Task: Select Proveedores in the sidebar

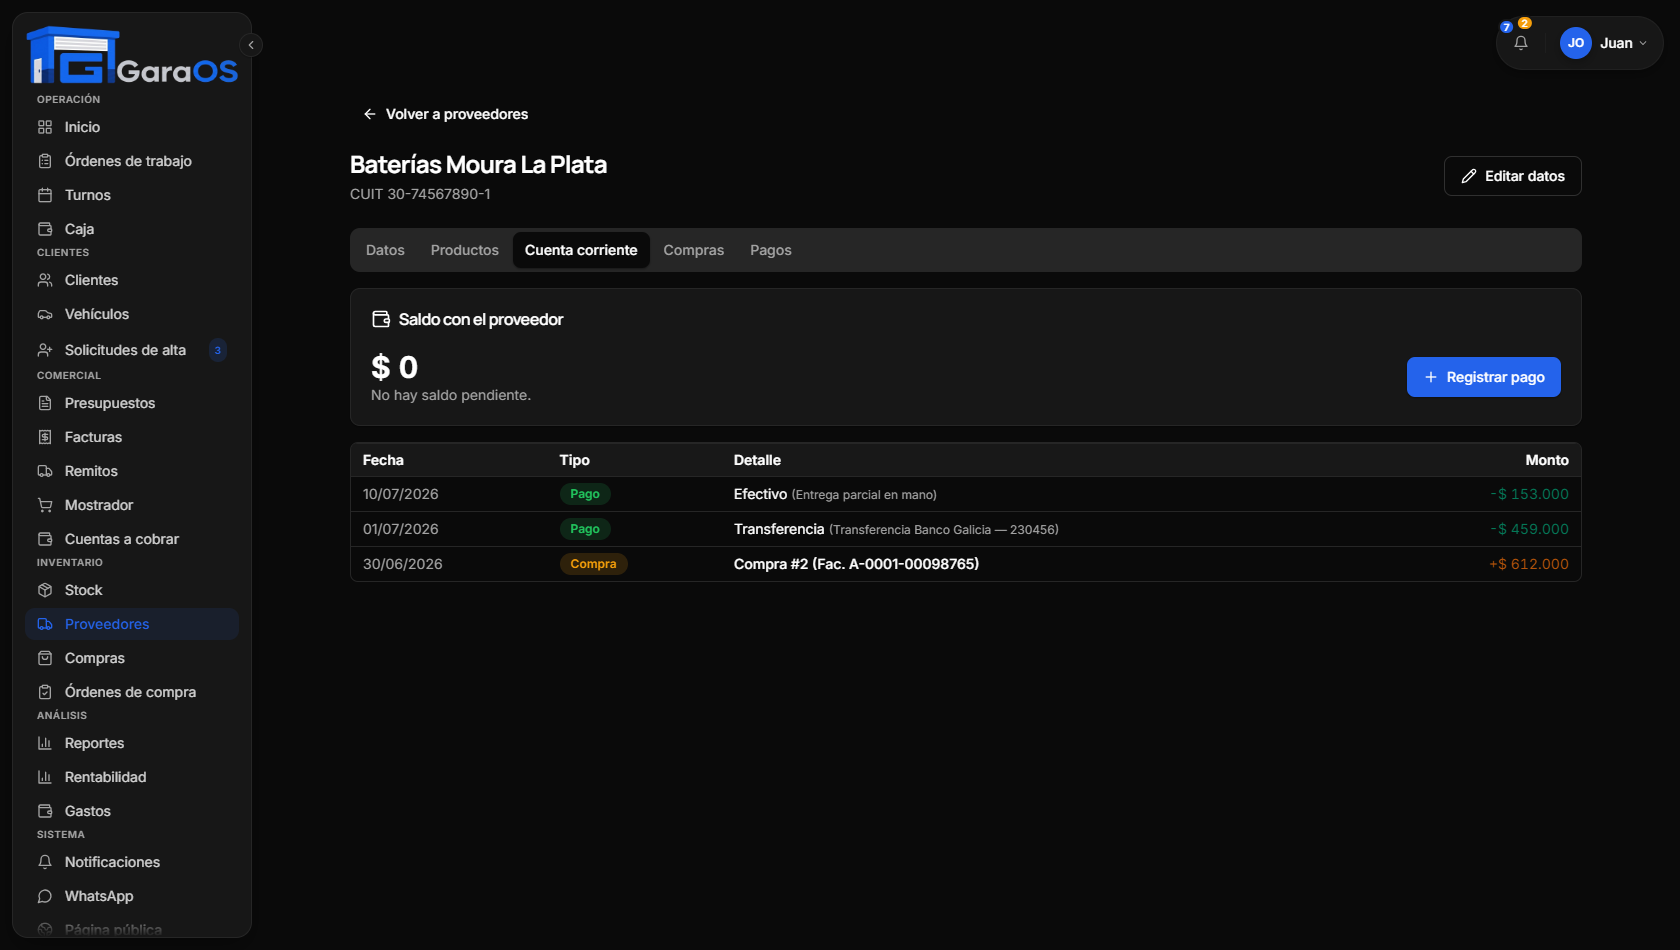Action: 132,624
